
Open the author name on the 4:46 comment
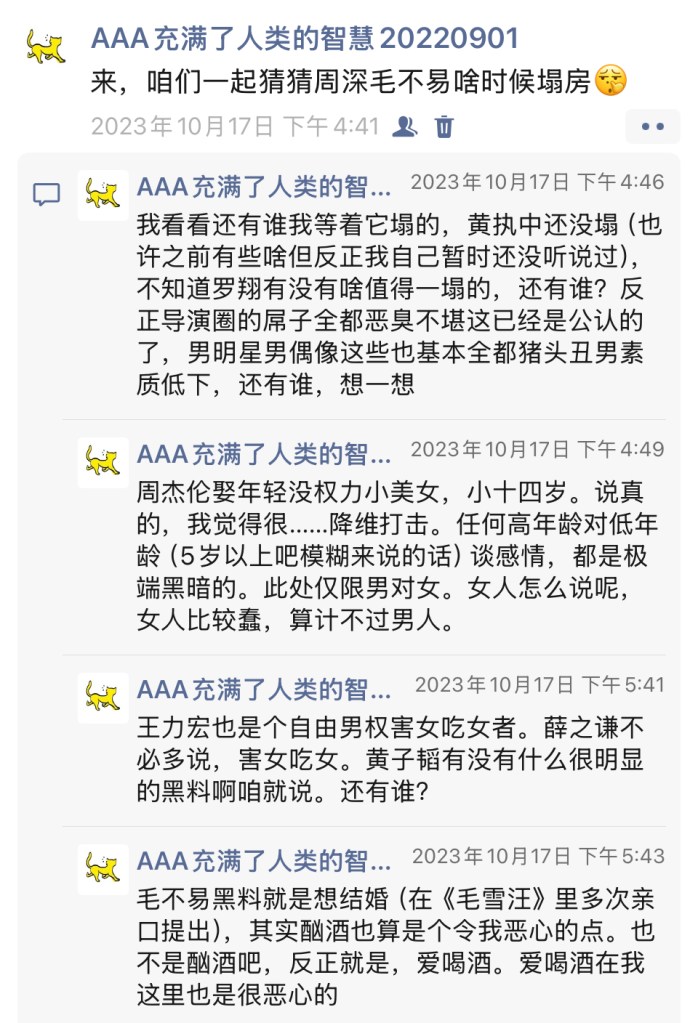[x=264, y=186]
